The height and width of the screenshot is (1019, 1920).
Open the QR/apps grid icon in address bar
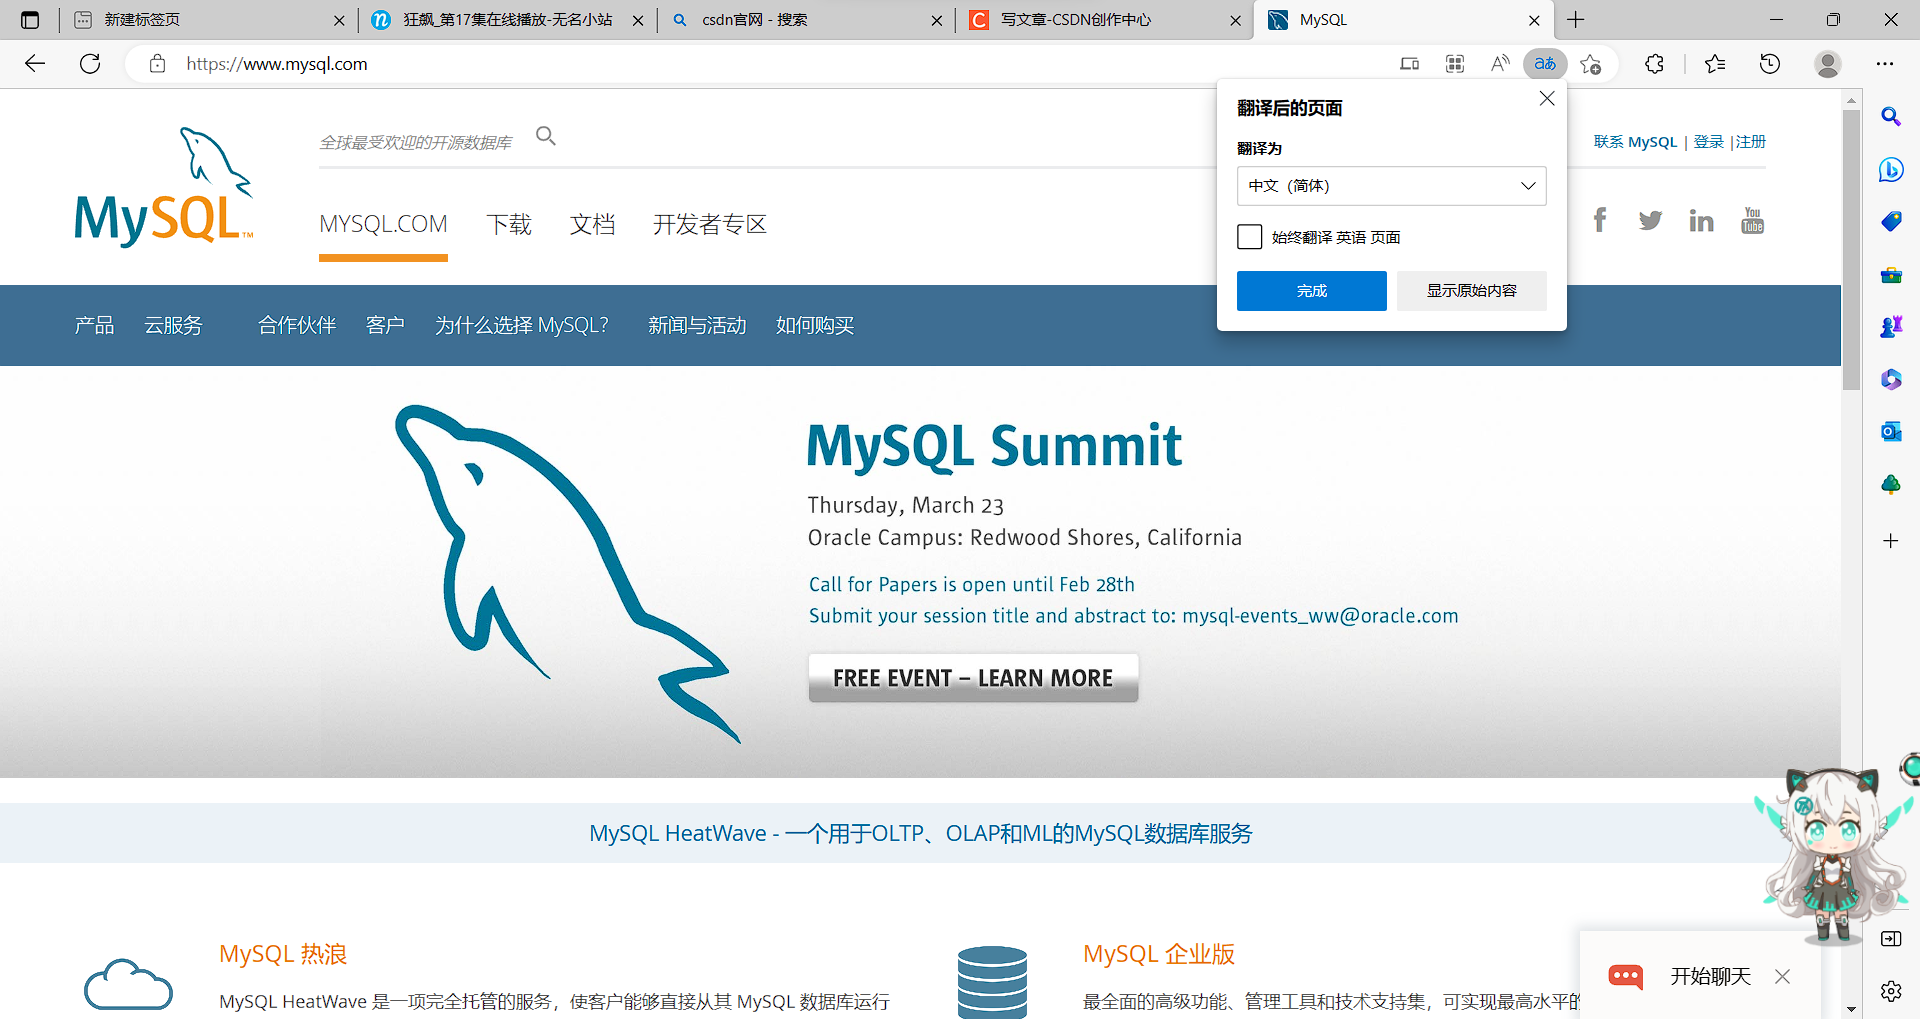[x=1455, y=64]
